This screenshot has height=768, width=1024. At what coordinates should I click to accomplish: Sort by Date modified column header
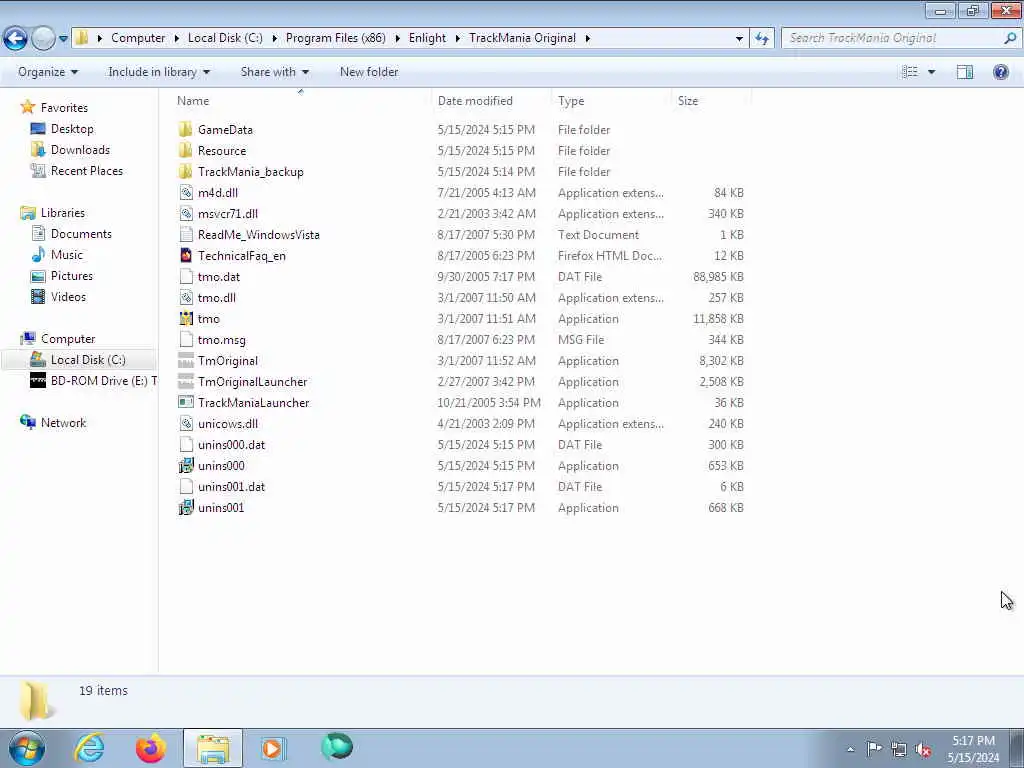[475, 101]
